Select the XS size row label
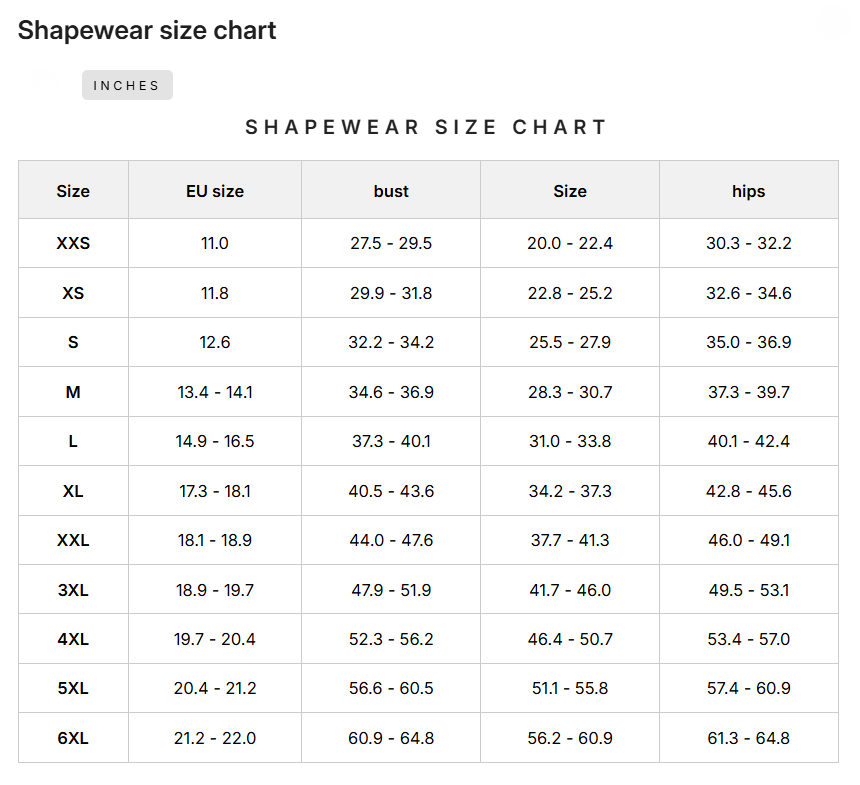This screenshot has height=785, width=860. [72, 292]
